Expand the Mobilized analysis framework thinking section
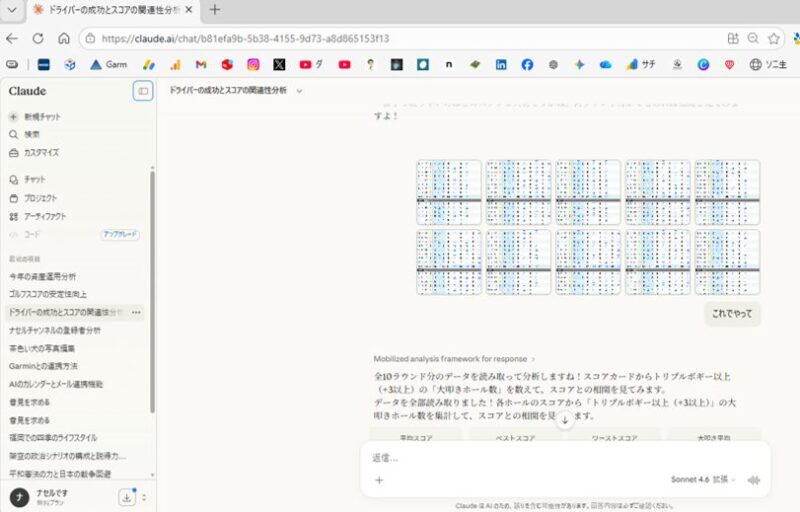 tap(455, 358)
